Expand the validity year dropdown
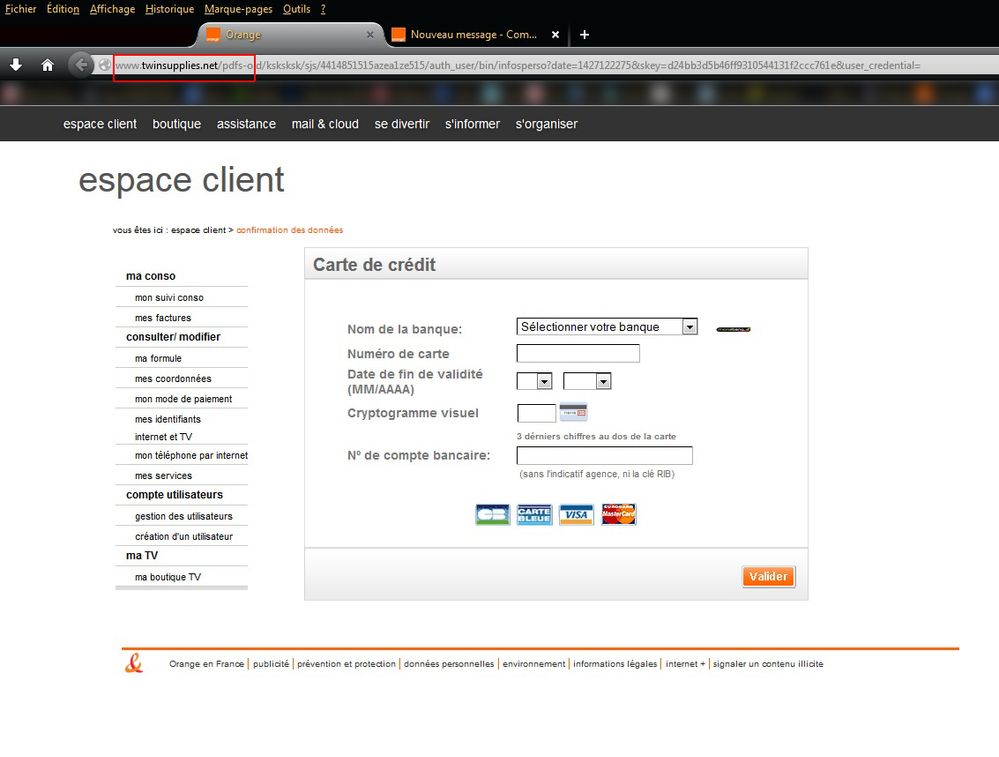999x757 pixels. [586, 381]
